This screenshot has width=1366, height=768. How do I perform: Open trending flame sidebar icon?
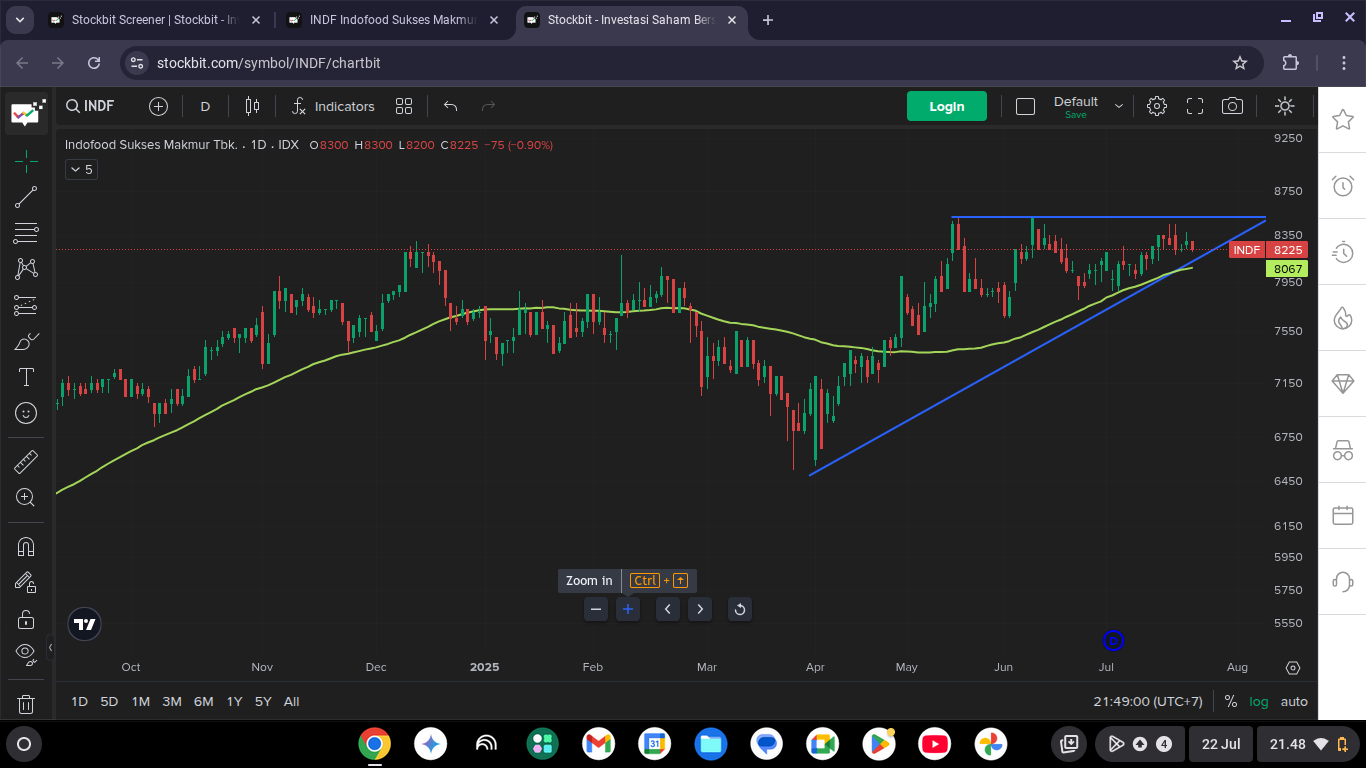click(1342, 318)
